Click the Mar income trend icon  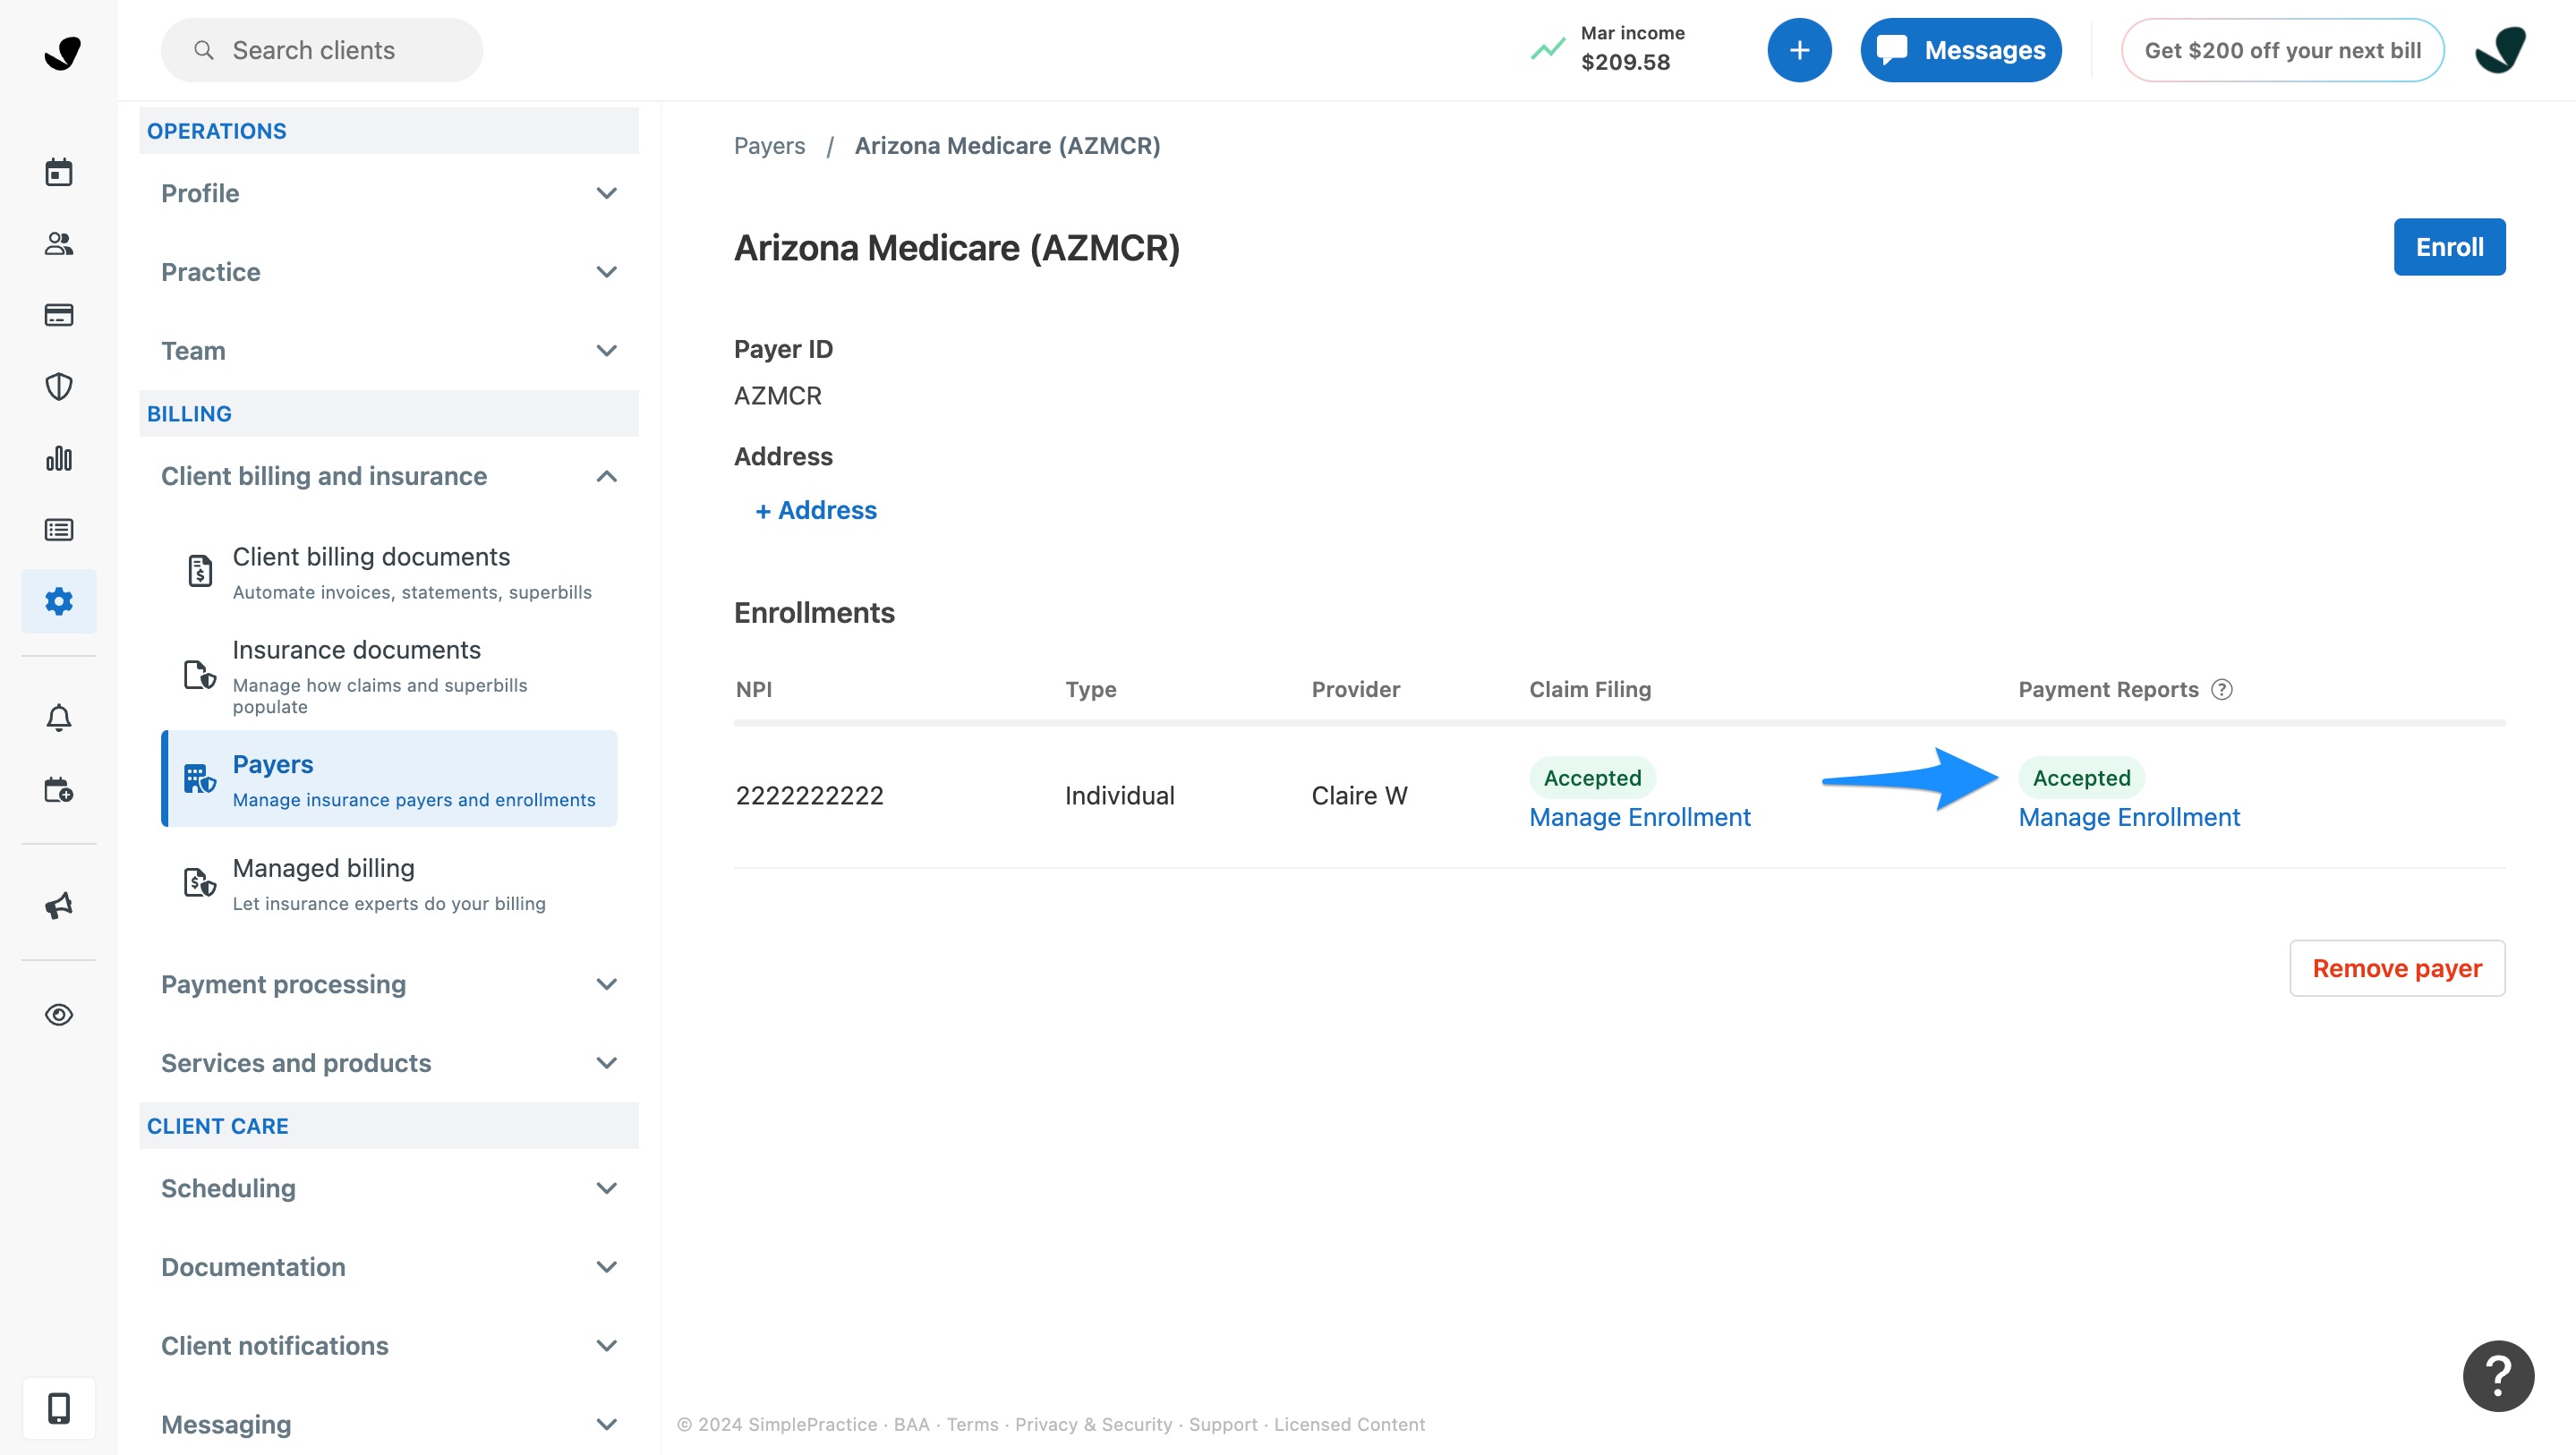tap(1547, 49)
